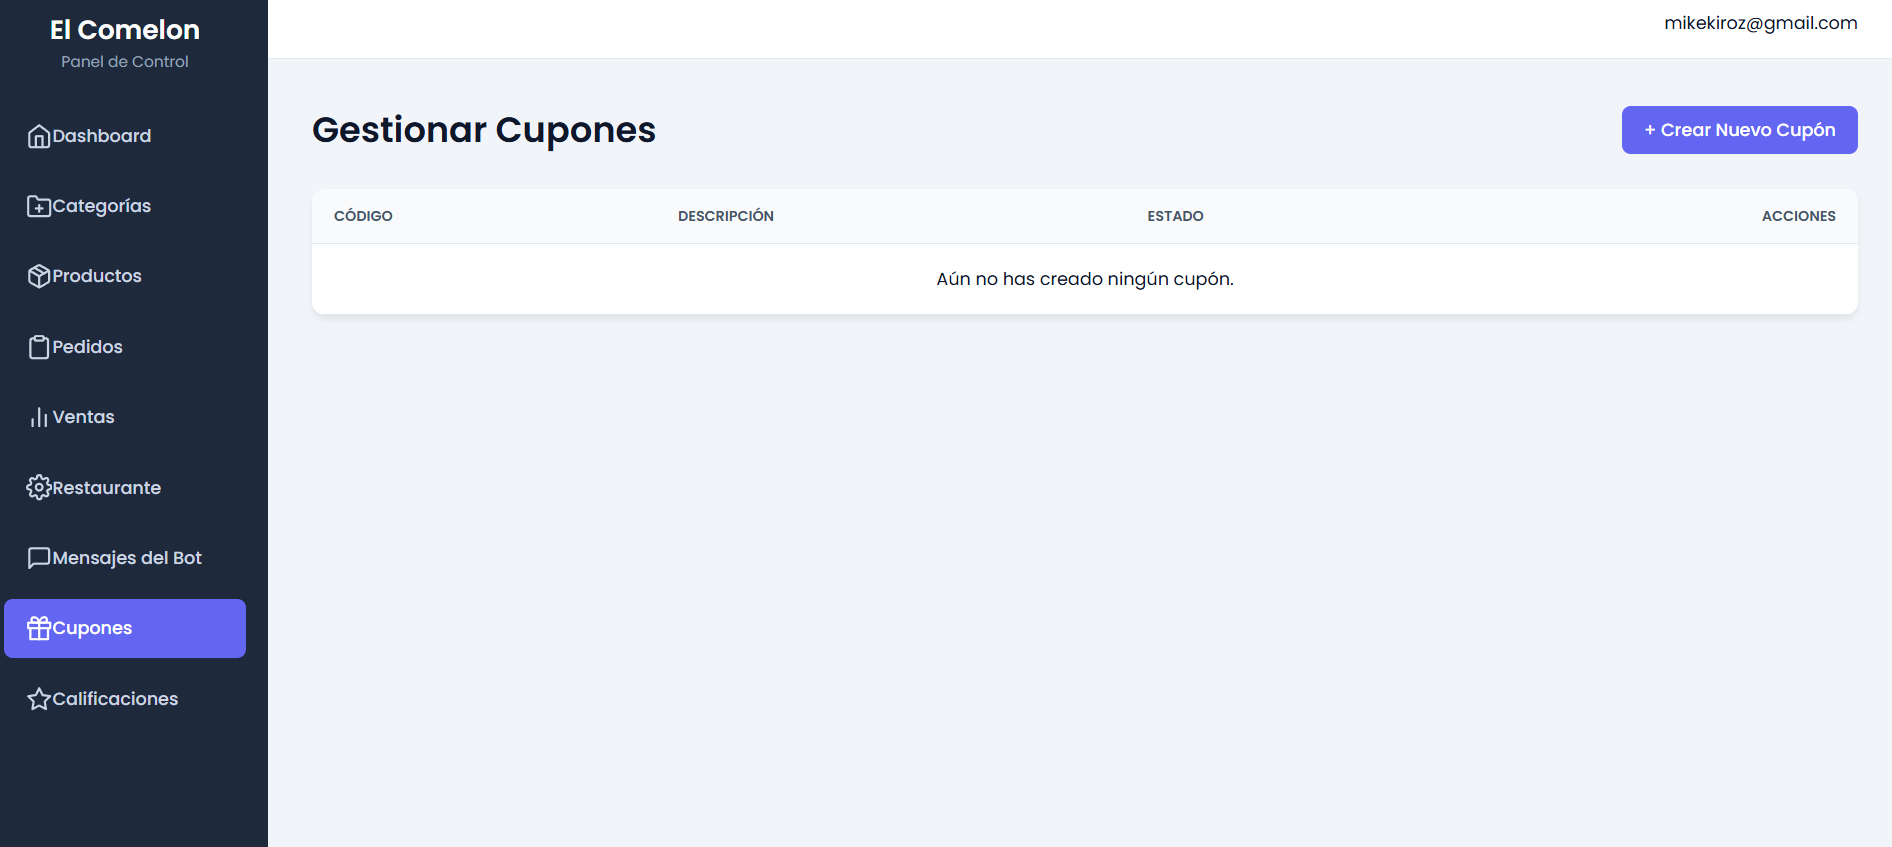Click the Dashboard home icon
The image size is (1892, 847).
(39, 136)
